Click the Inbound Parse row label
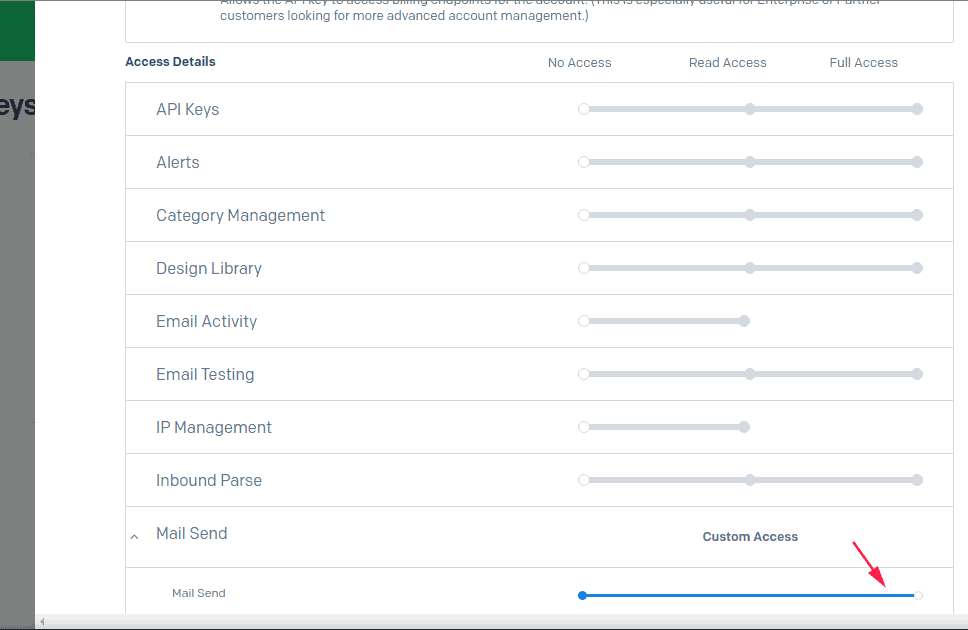The height and width of the screenshot is (630, 968). coord(209,481)
